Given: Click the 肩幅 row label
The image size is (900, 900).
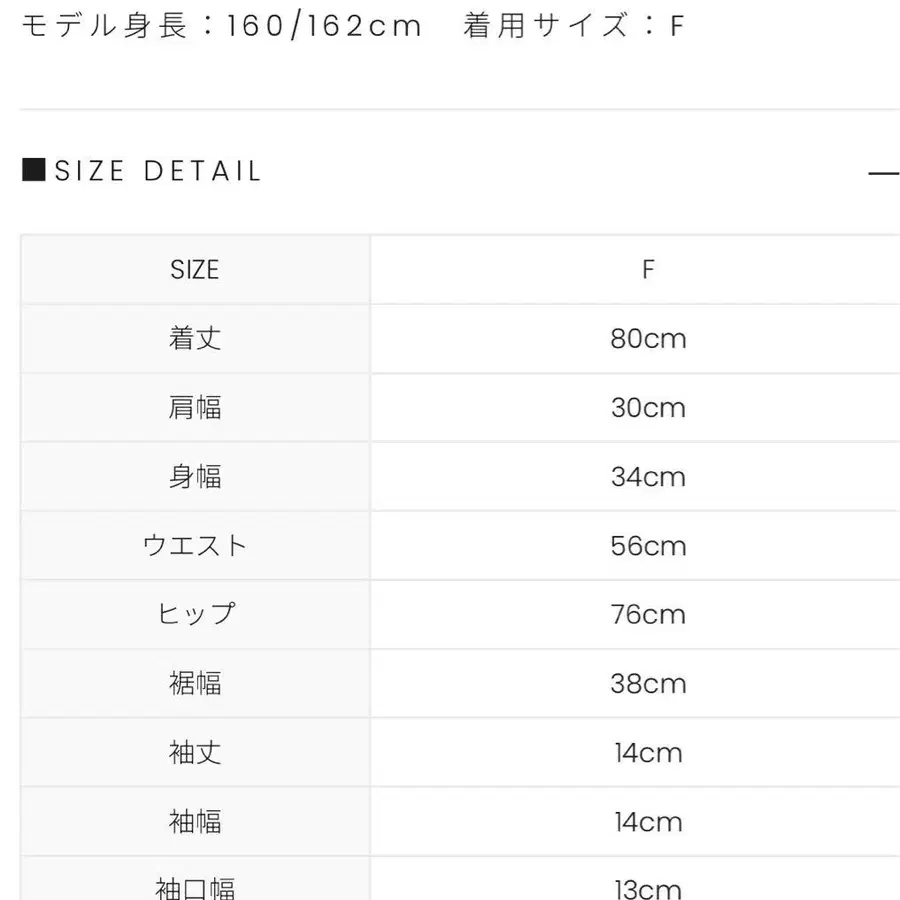Looking at the screenshot, I should tap(195, 408).
